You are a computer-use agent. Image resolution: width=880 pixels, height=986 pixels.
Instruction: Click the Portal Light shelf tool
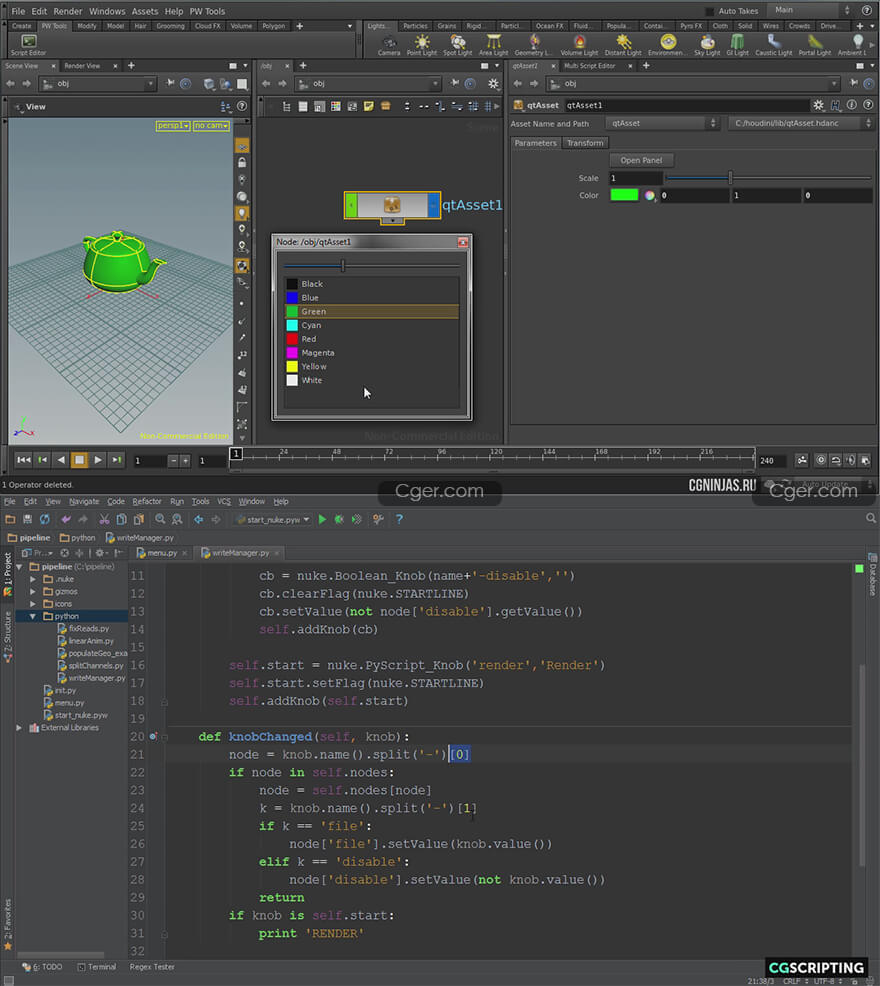(815, 45)
